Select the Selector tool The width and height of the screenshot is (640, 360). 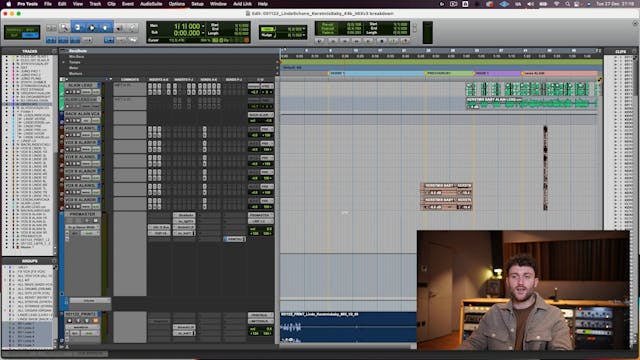(x=91, y=28)
